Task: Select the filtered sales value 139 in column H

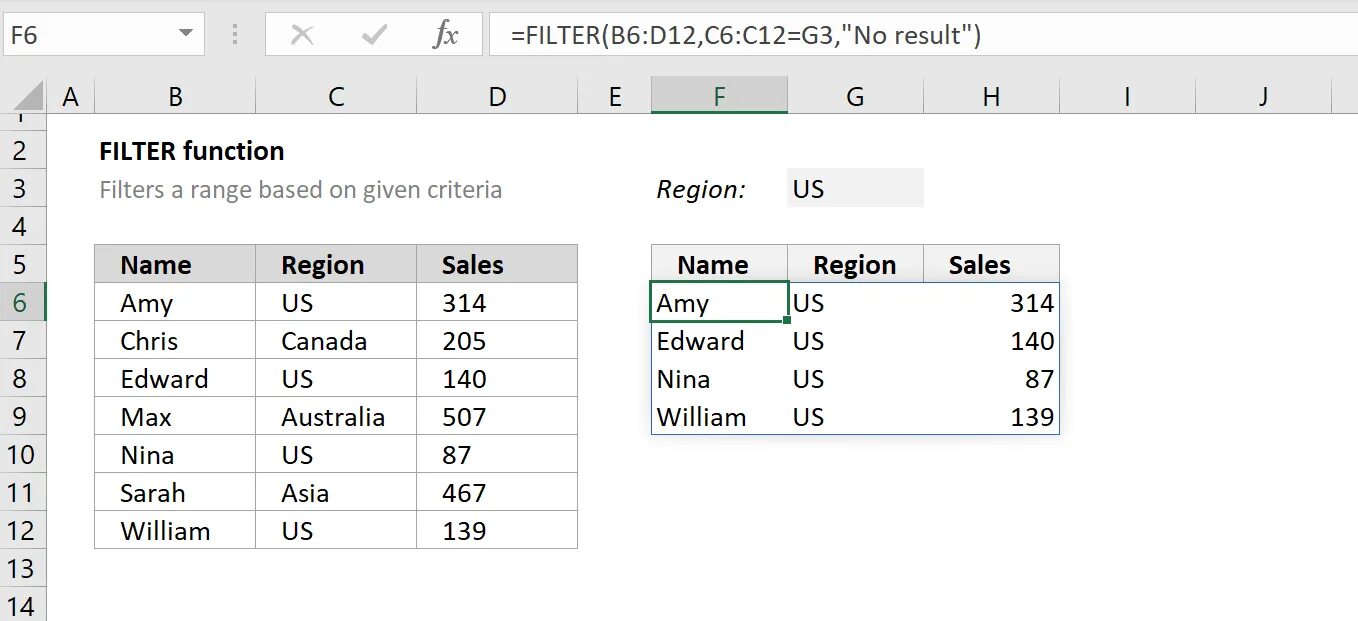Action: [991, 417]
